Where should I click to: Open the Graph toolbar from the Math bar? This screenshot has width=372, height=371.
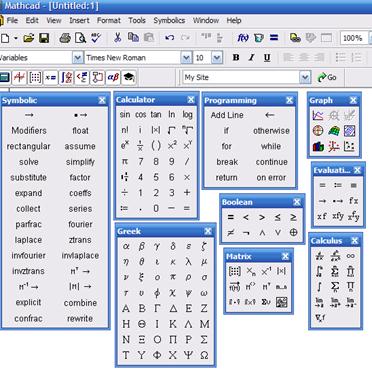click(x=19, y=78)
